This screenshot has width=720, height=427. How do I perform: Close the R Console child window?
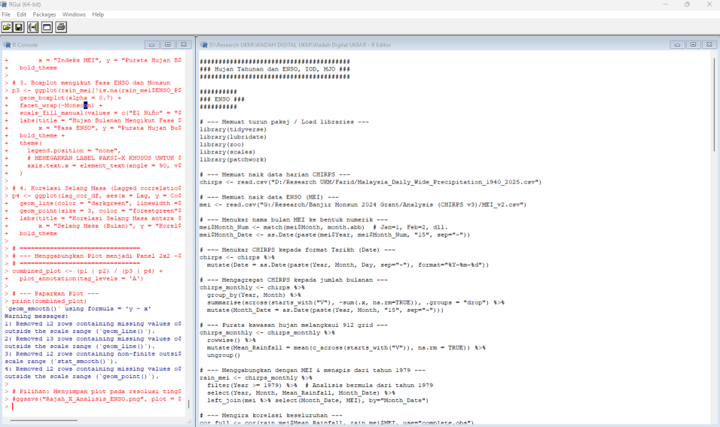tap(184, 45)
